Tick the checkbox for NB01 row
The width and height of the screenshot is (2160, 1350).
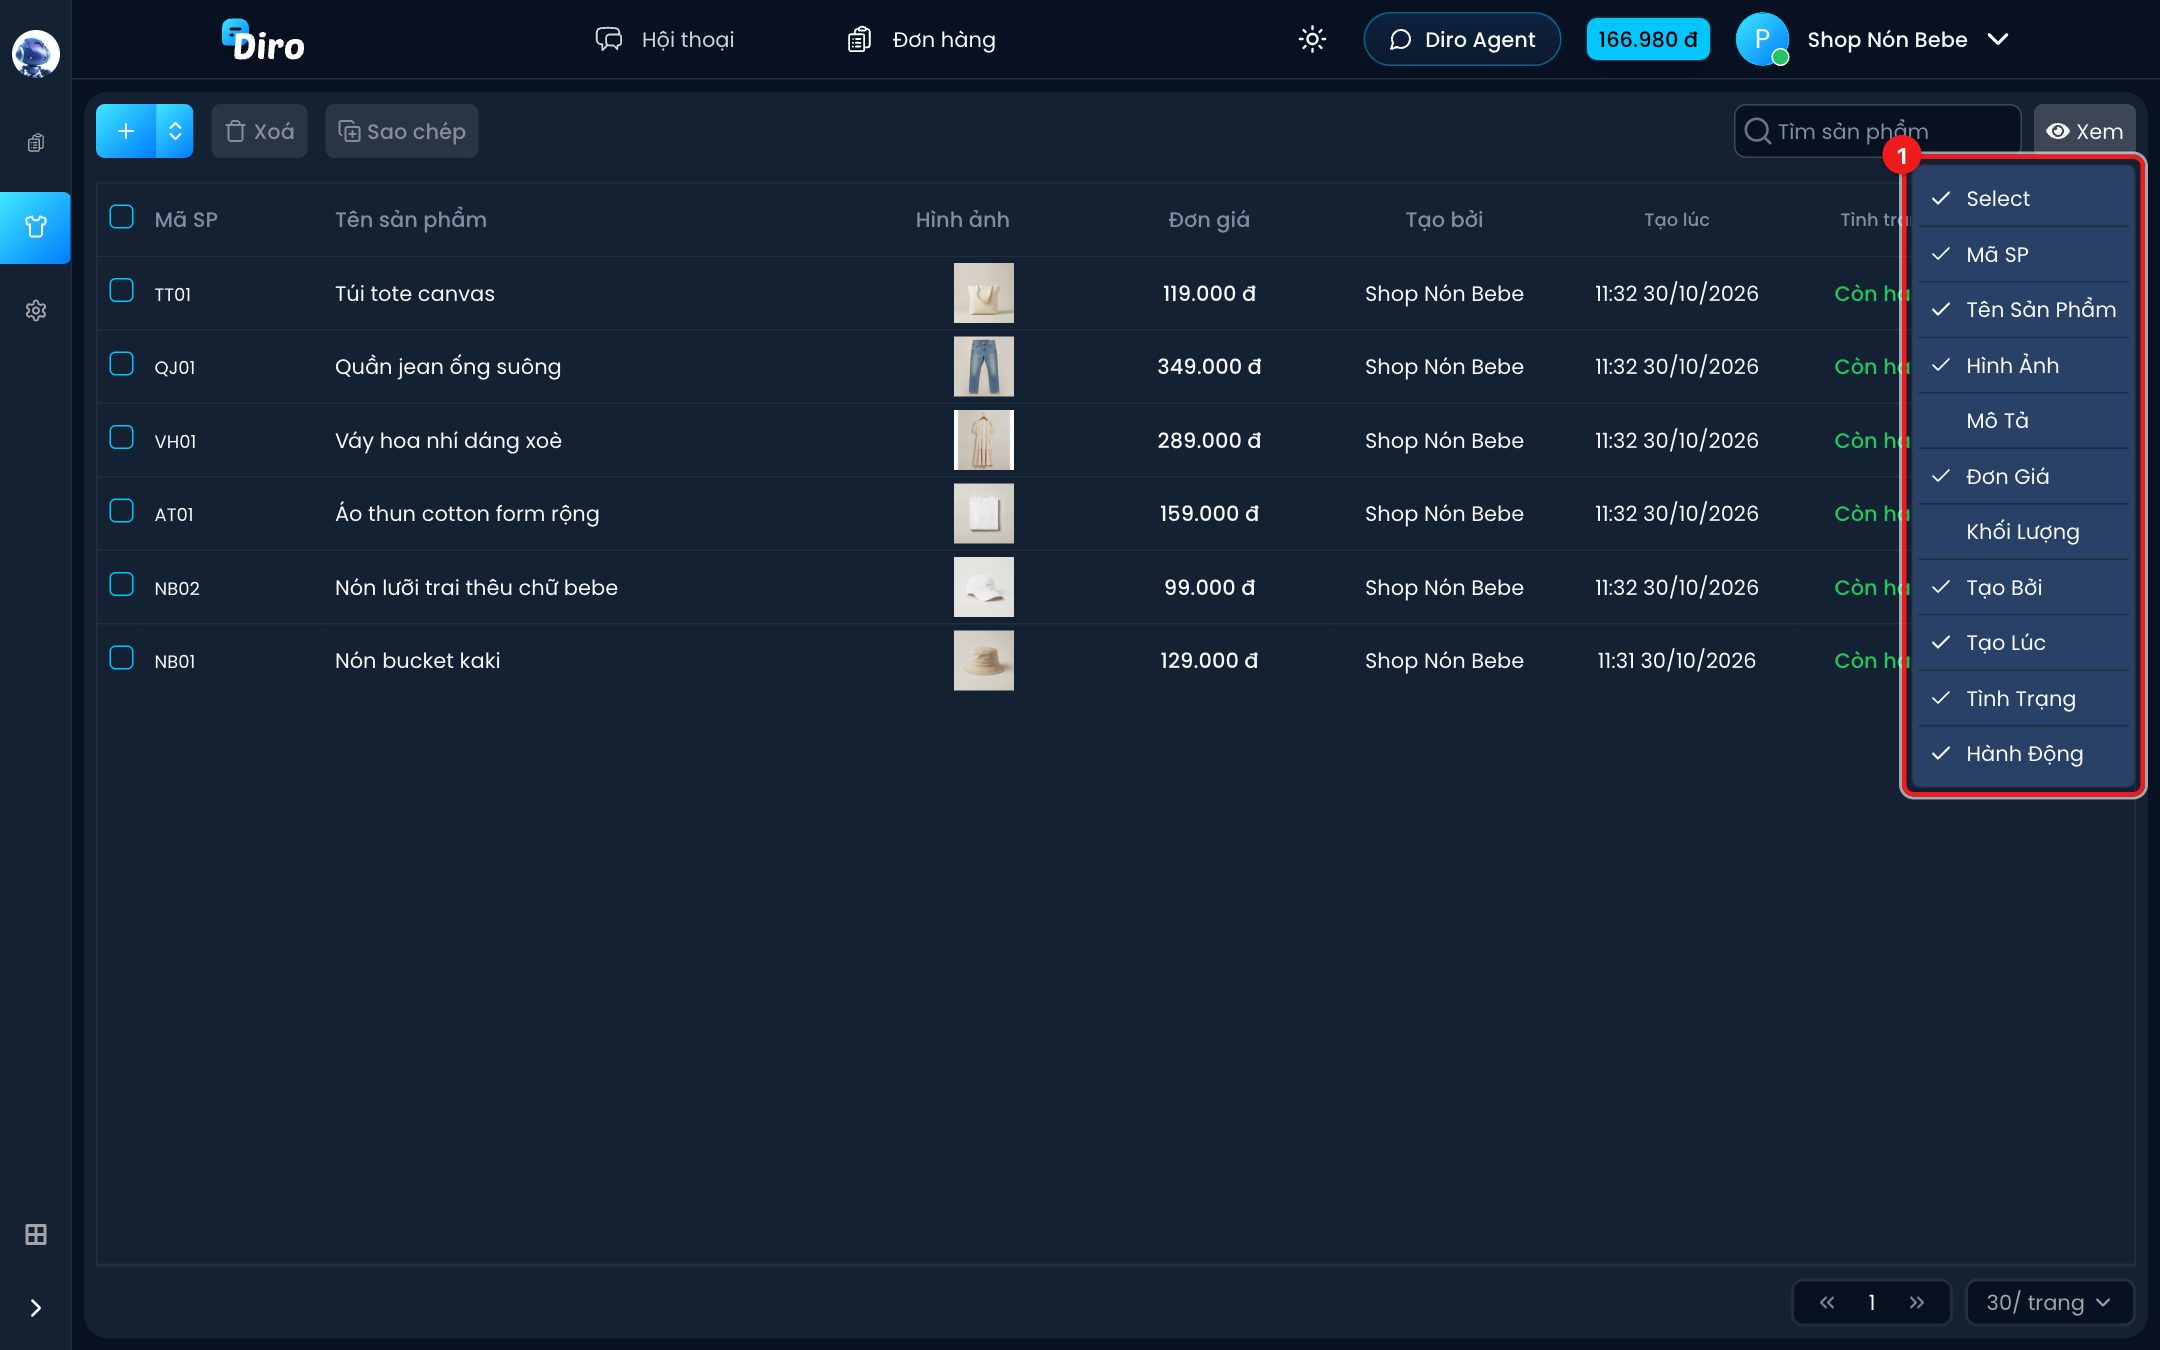tap(121, 658)
